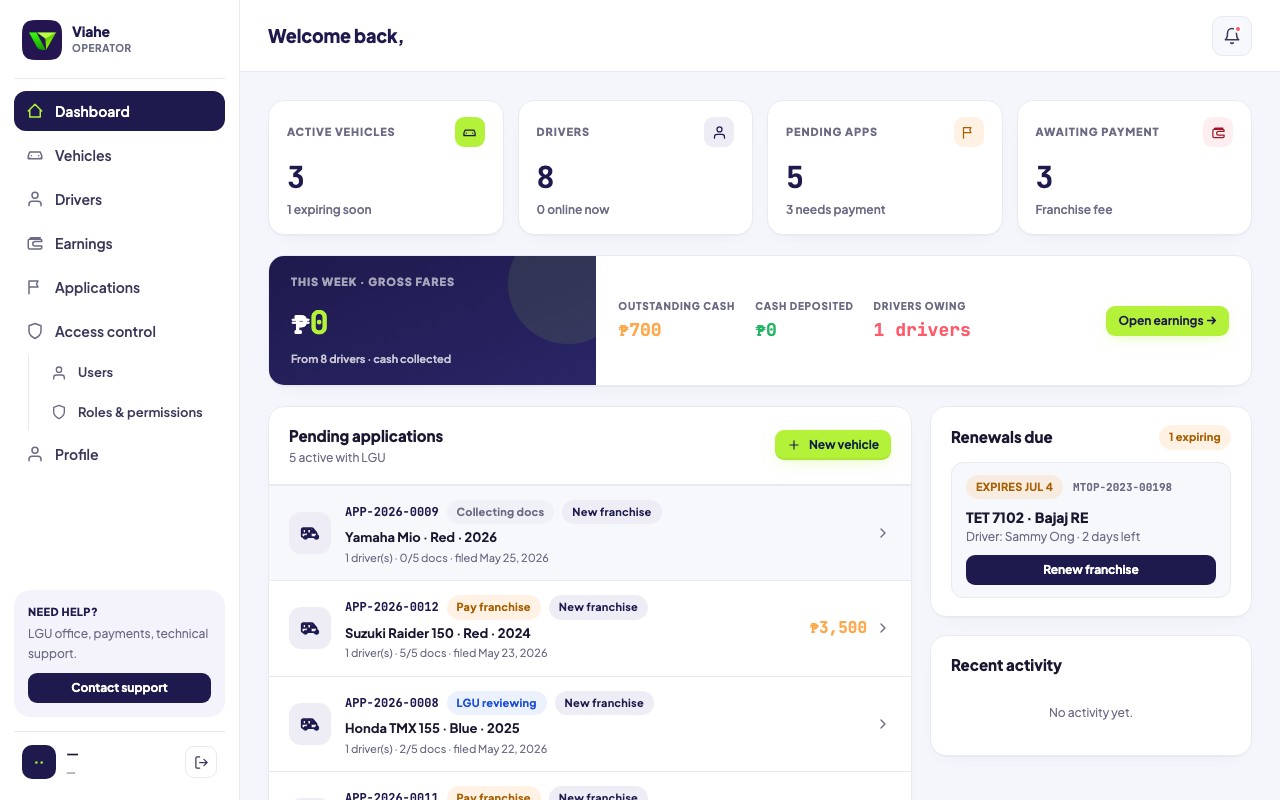
Task: Click 'Pay franchise' badge on APP-2026-0012
Action: click(x=493, y=607)
